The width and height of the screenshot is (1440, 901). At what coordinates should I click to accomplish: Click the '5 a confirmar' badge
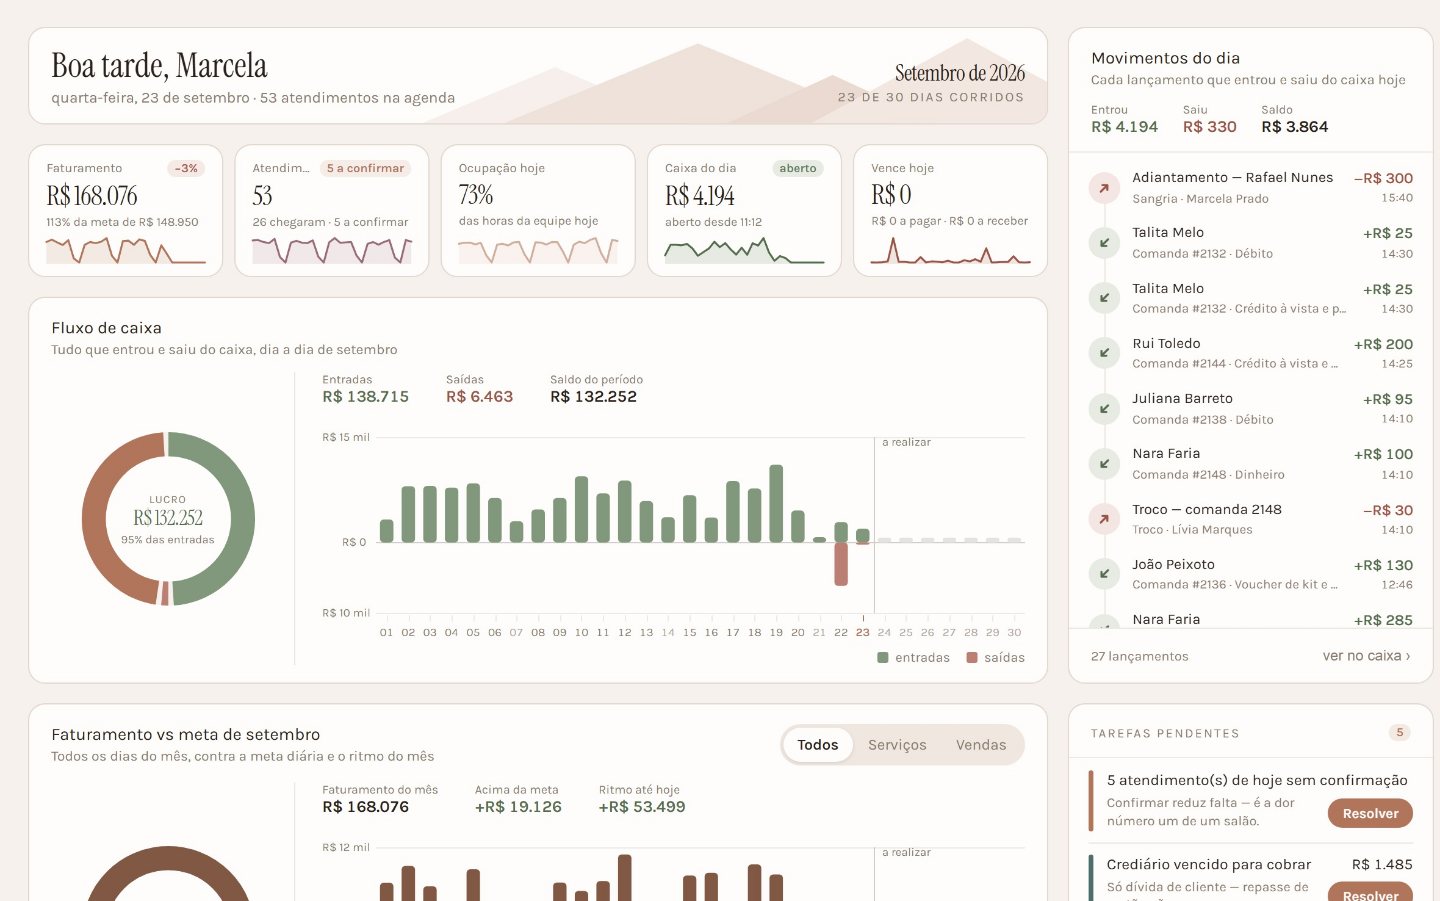tap(365, 168)
